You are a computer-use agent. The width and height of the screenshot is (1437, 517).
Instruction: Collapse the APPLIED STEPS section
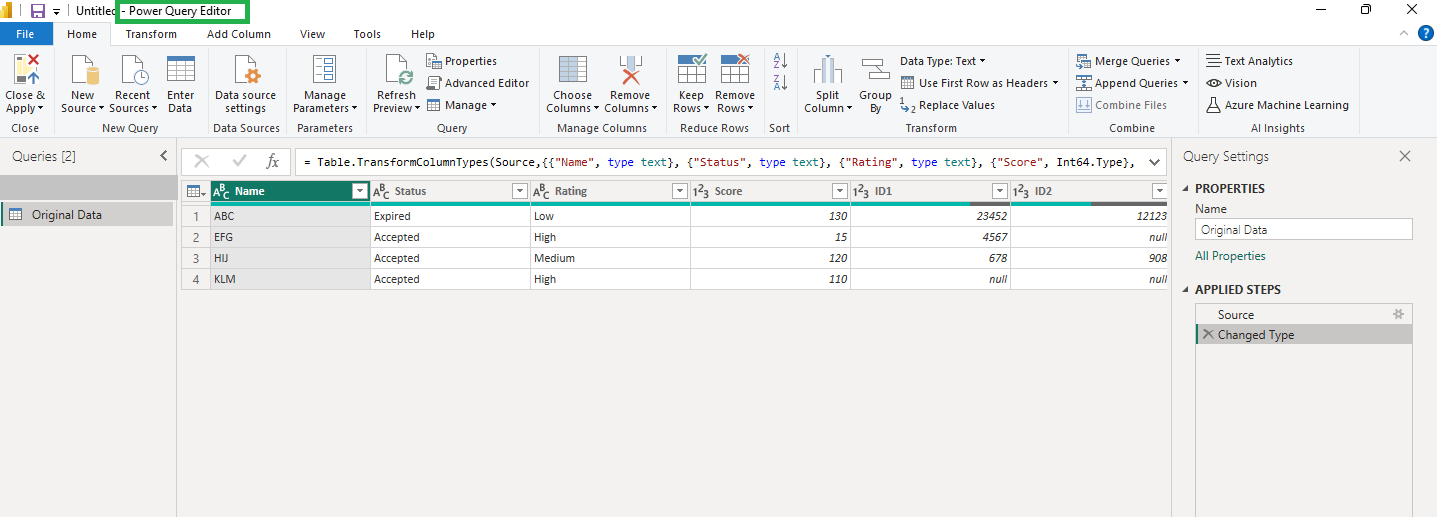[1187, 290]
